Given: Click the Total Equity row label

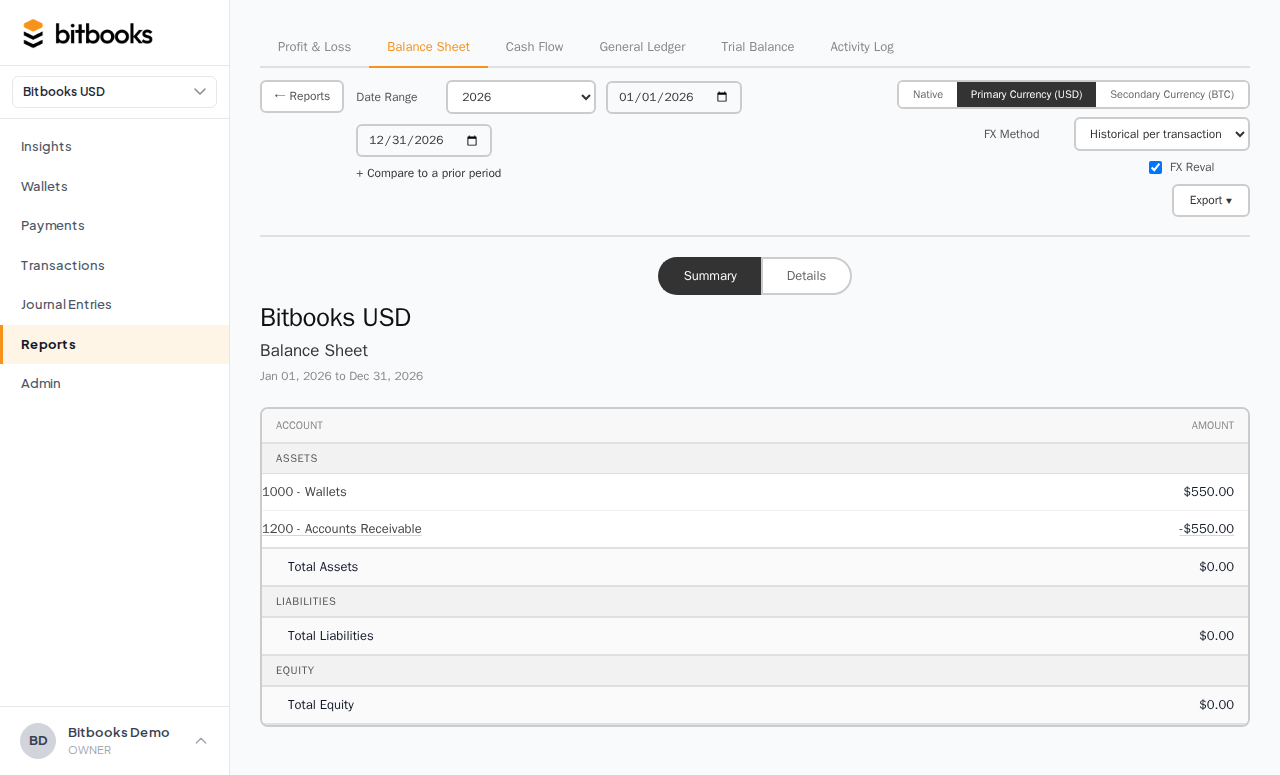Looking at the screenshot, I should coord(321,705).
